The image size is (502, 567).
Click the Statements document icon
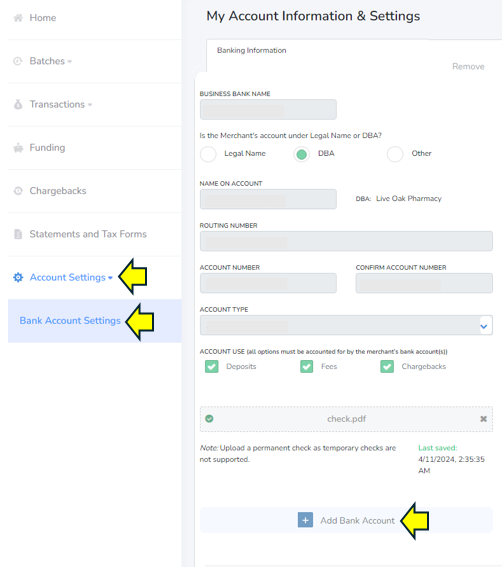[x=18, y=234]
